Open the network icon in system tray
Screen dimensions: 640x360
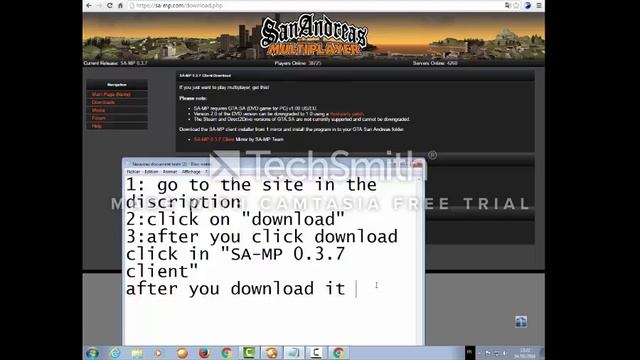tap(497, 353)
